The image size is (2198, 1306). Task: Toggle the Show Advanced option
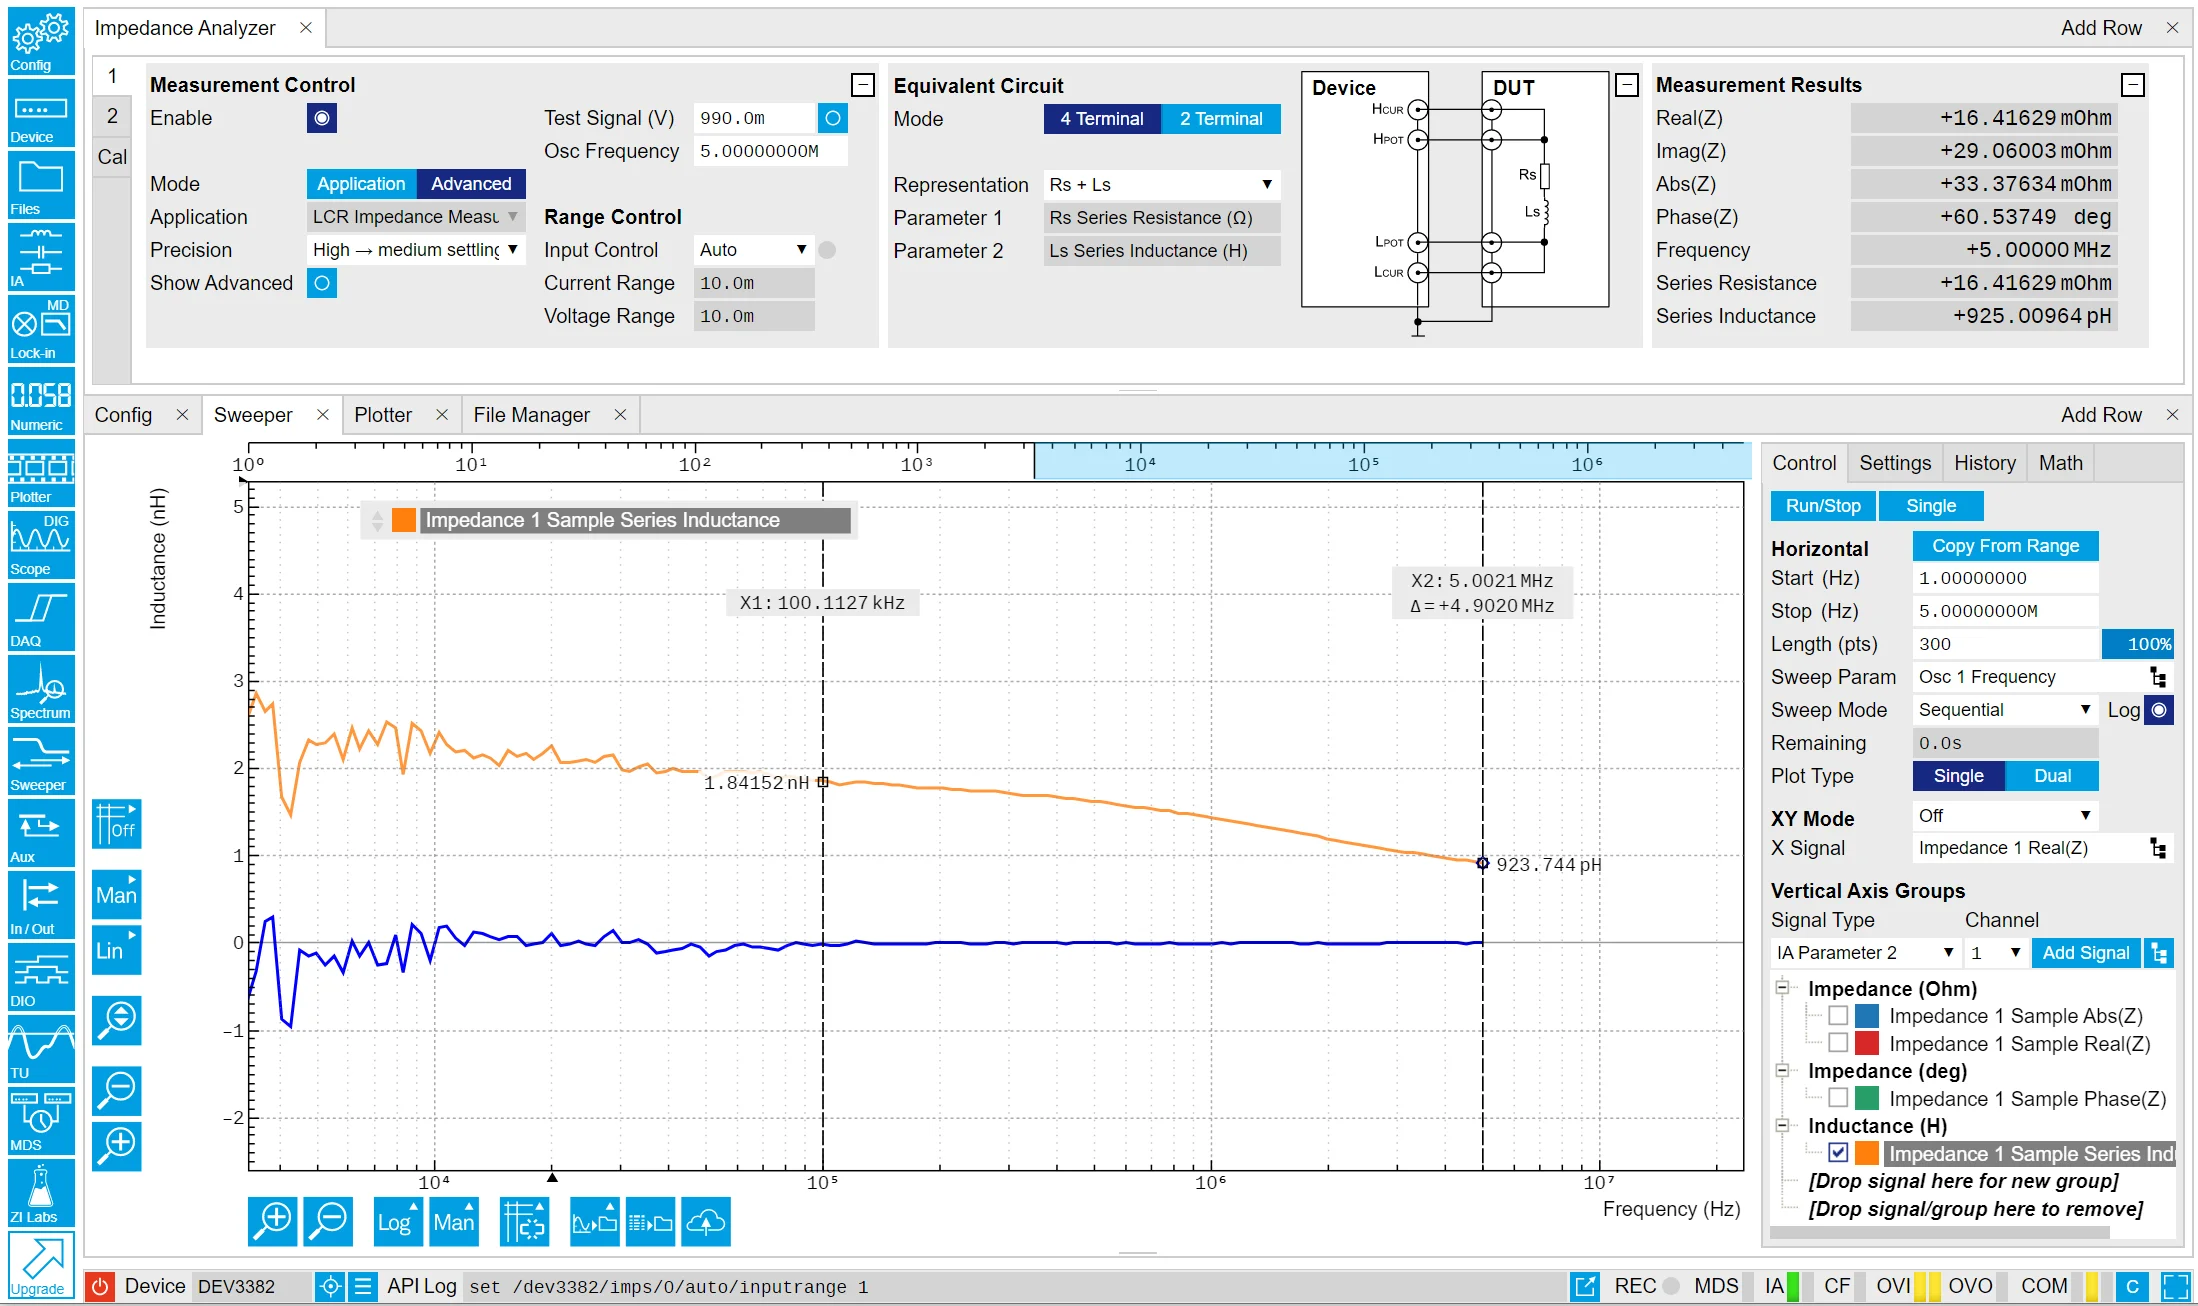322,283
